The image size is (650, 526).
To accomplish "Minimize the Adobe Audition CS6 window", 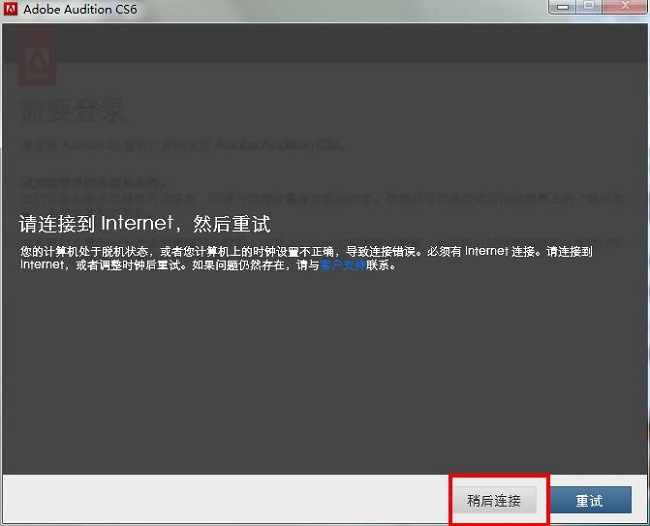I will point(562,7).
